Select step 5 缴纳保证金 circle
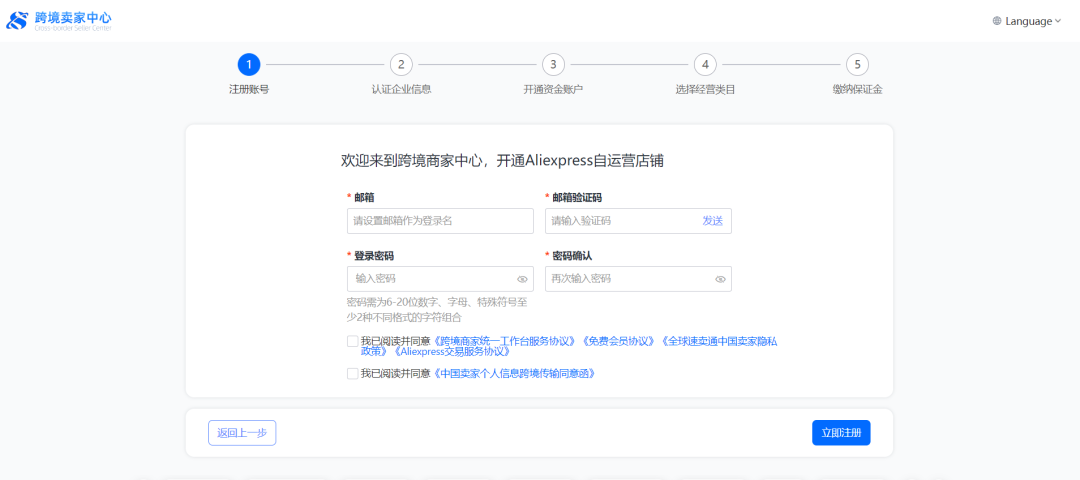 (857, 64)
